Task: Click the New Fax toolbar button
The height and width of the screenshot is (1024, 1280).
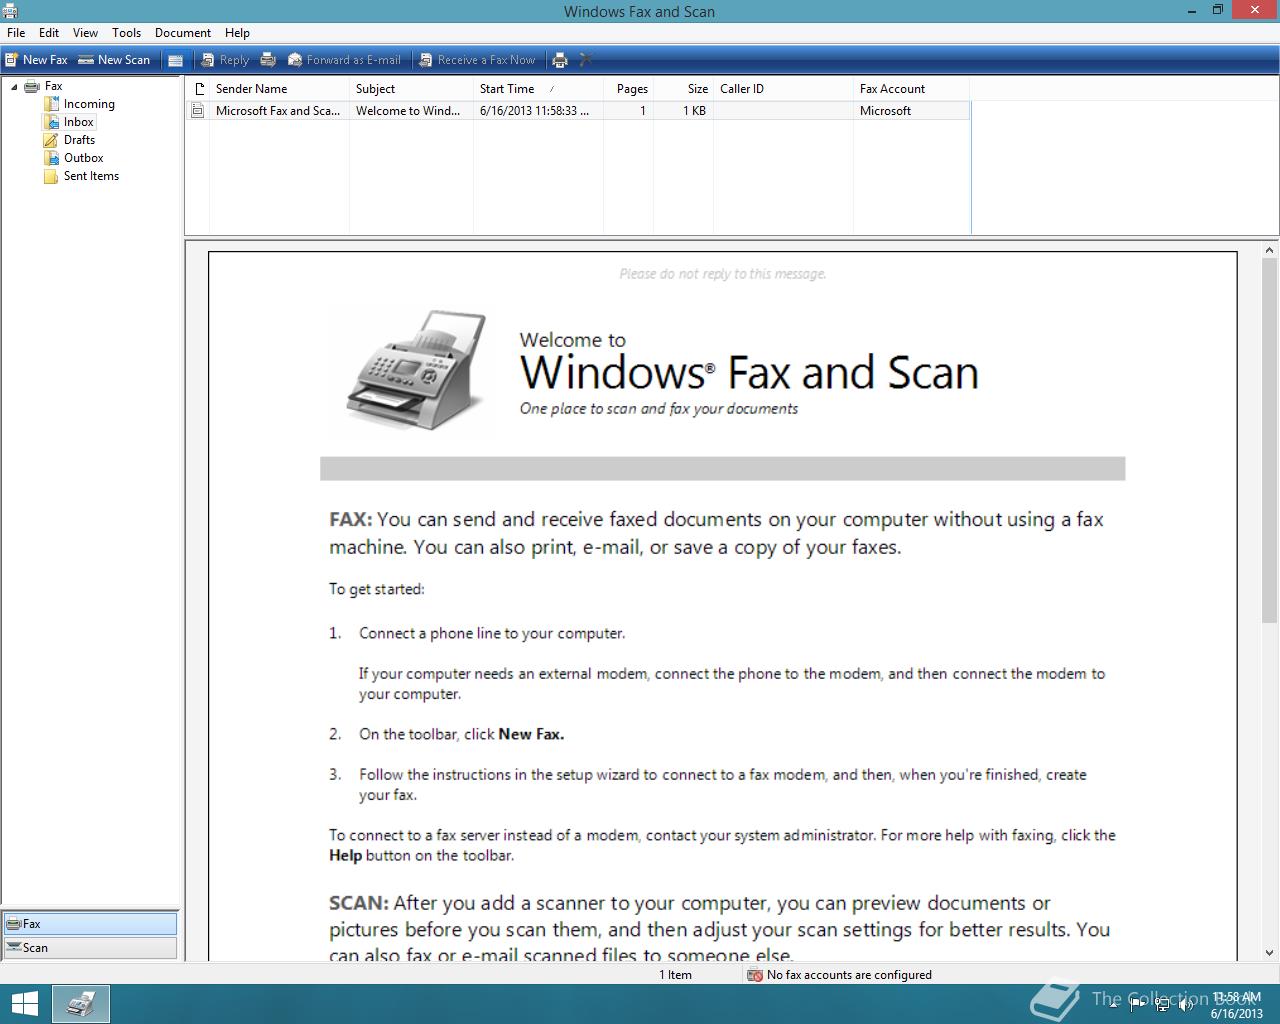Action: [x=37, y=60]
